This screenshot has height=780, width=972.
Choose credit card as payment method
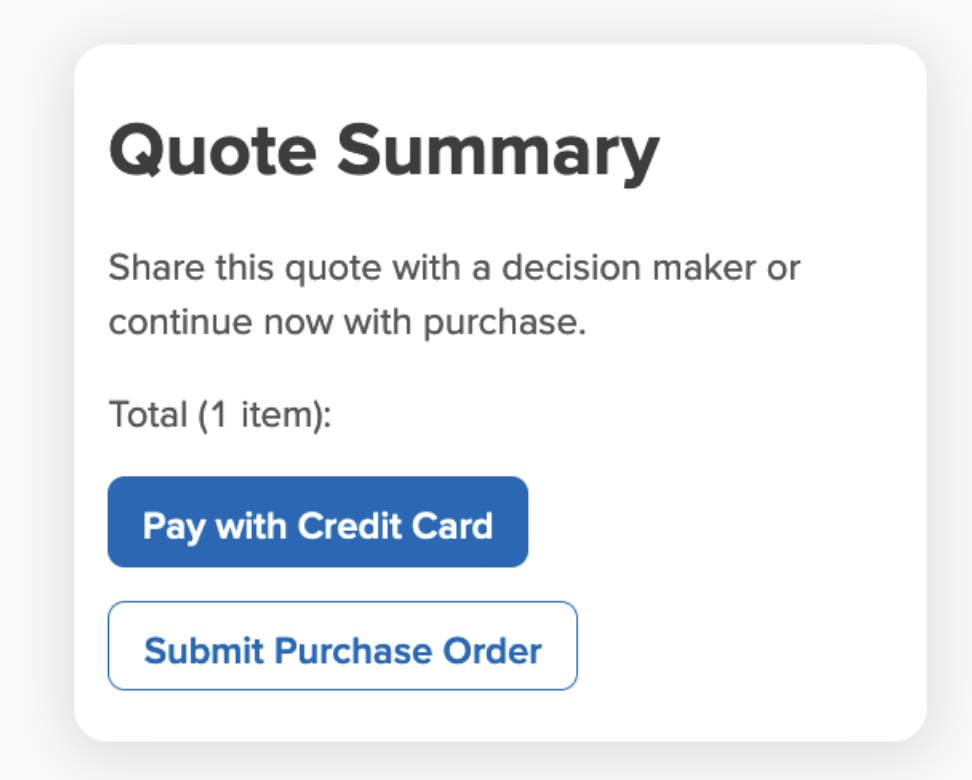click(317, 521)
